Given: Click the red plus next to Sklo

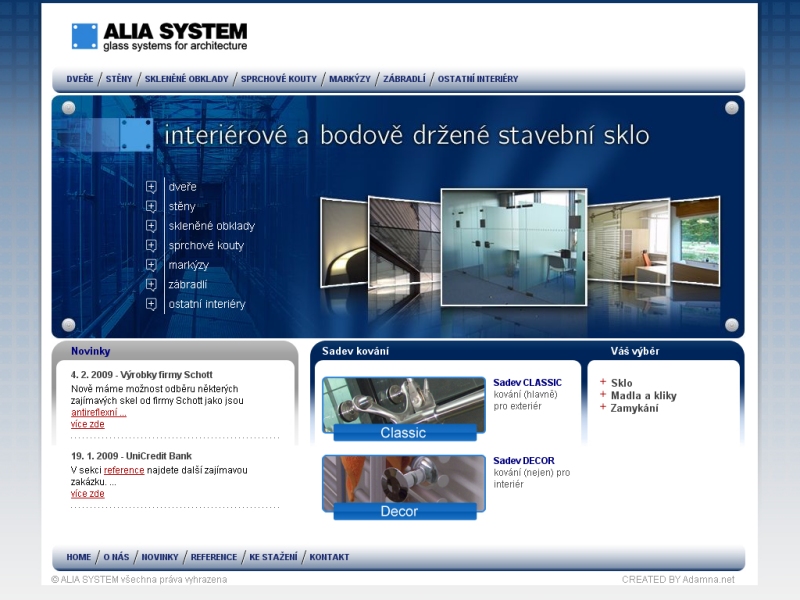Looking at the screenshot, I should click(x=603, y=382).
